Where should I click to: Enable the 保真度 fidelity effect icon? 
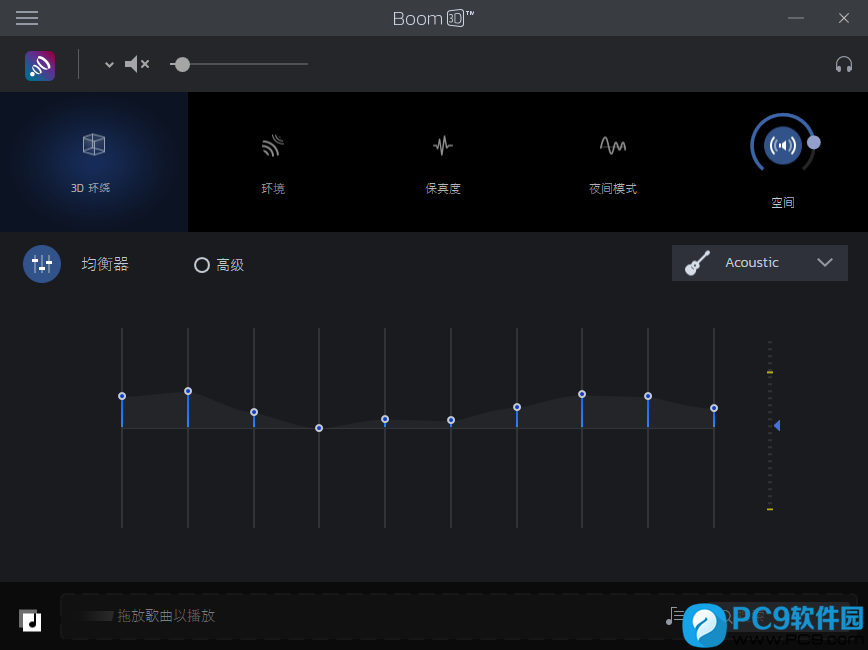pyautogui.click(x=442, y=146)
